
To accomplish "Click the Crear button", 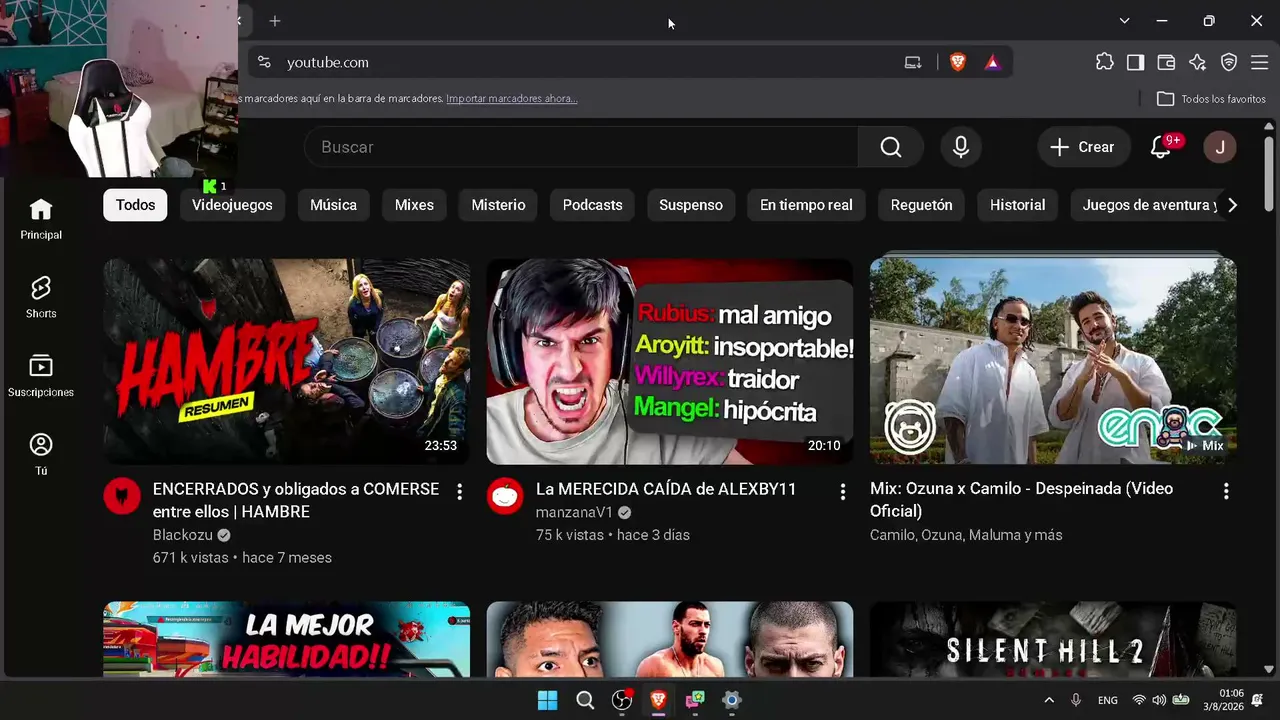I will point(1083,147).
